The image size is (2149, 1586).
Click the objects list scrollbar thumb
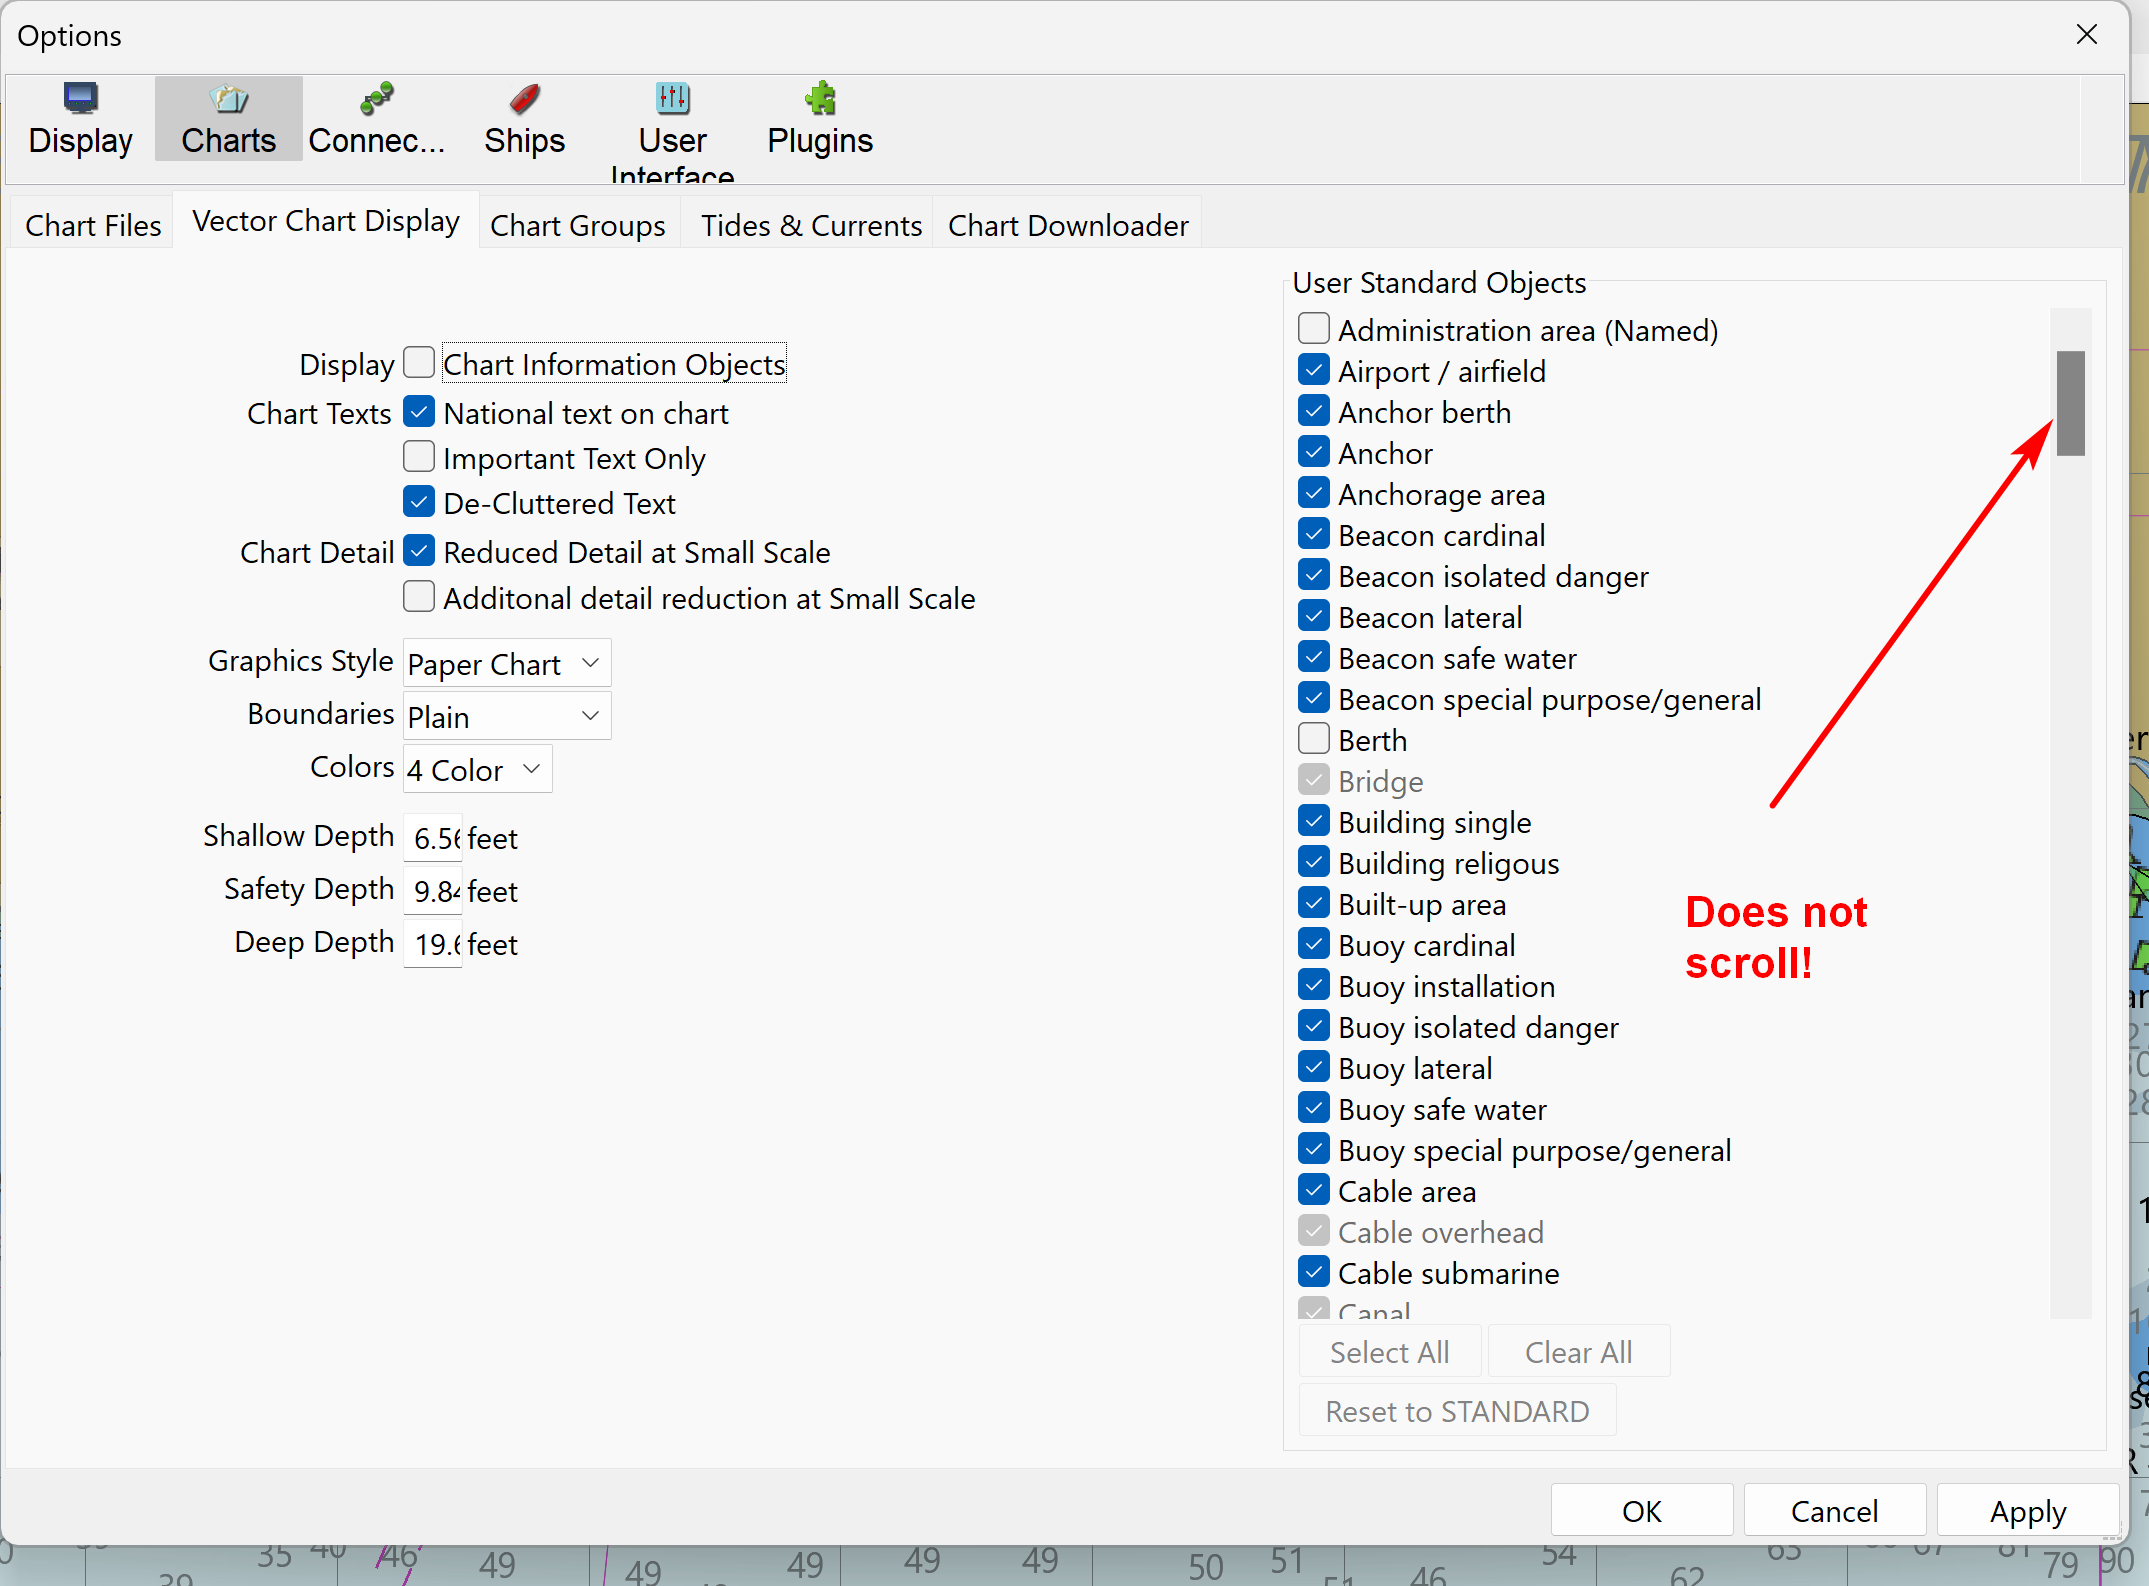tap(2070, 403)
